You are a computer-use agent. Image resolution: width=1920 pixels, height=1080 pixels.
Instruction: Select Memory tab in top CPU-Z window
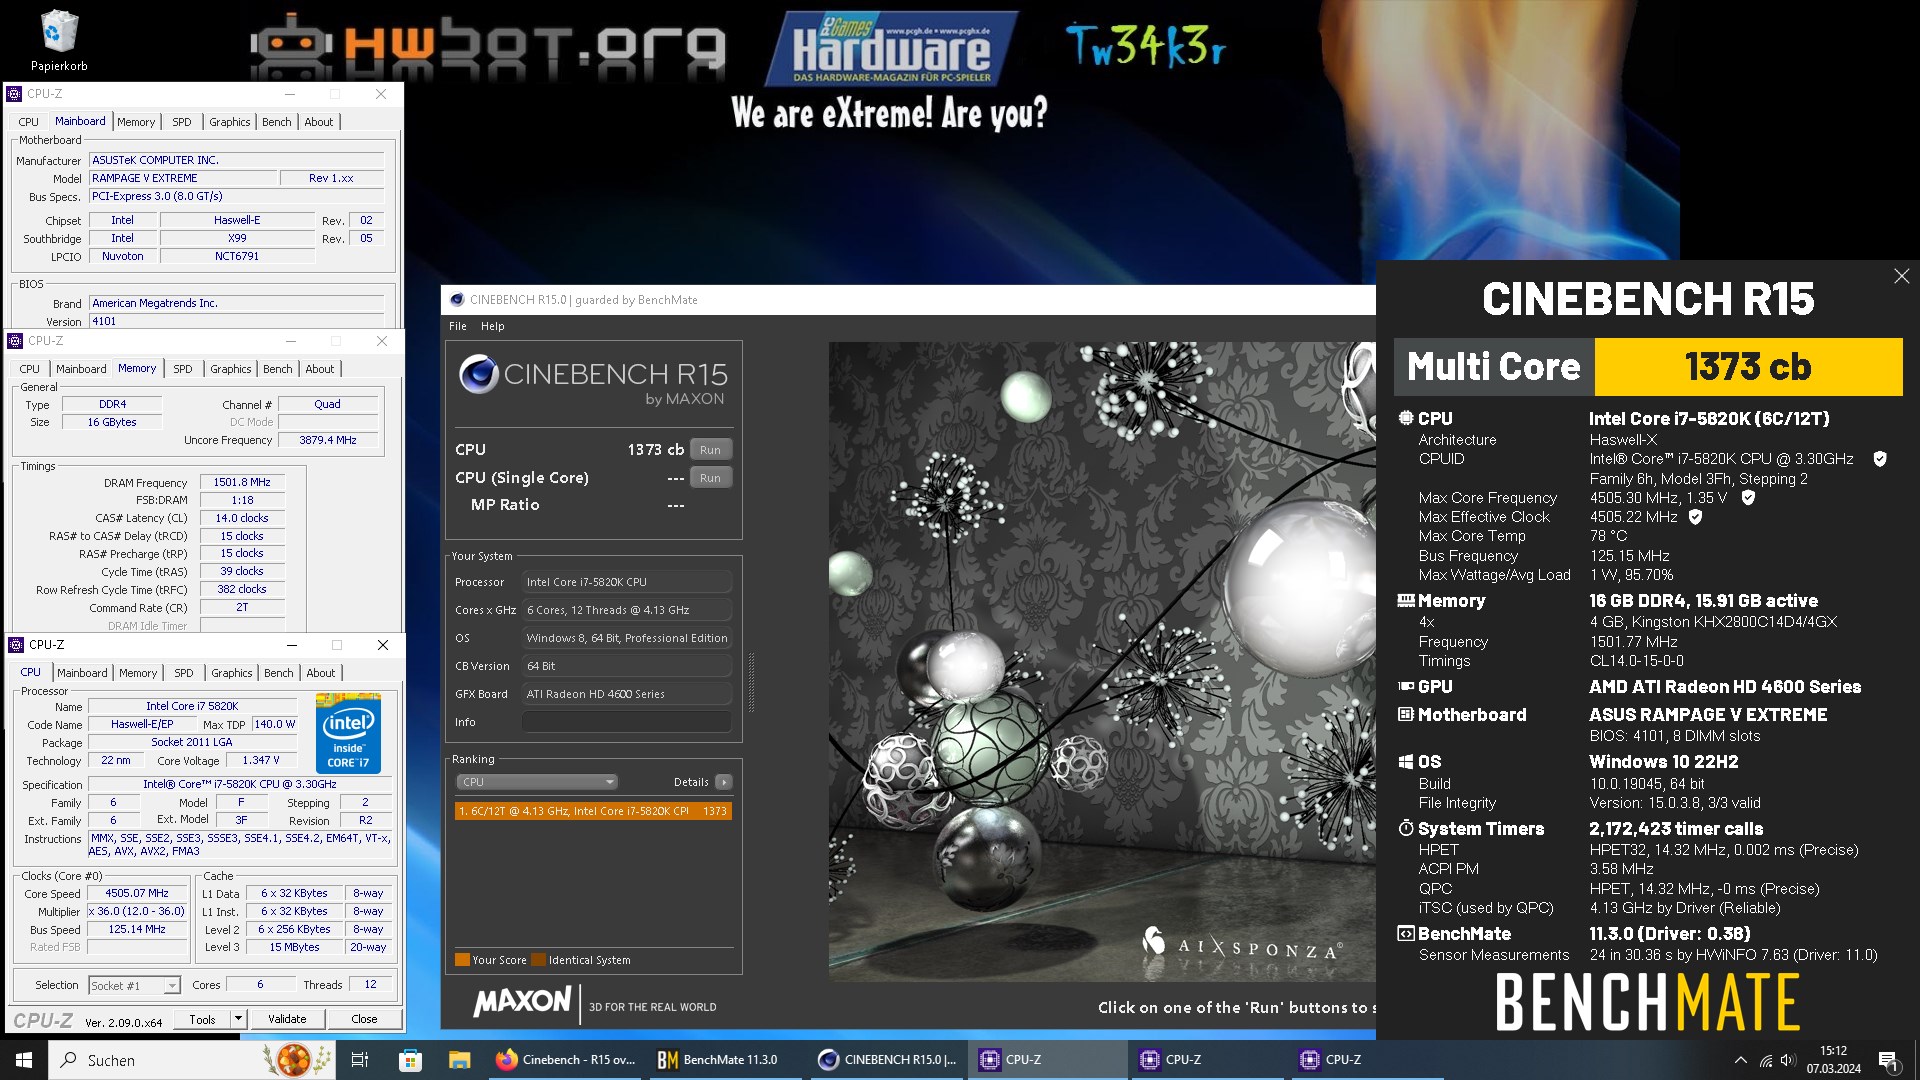click(x=136, y=122)
